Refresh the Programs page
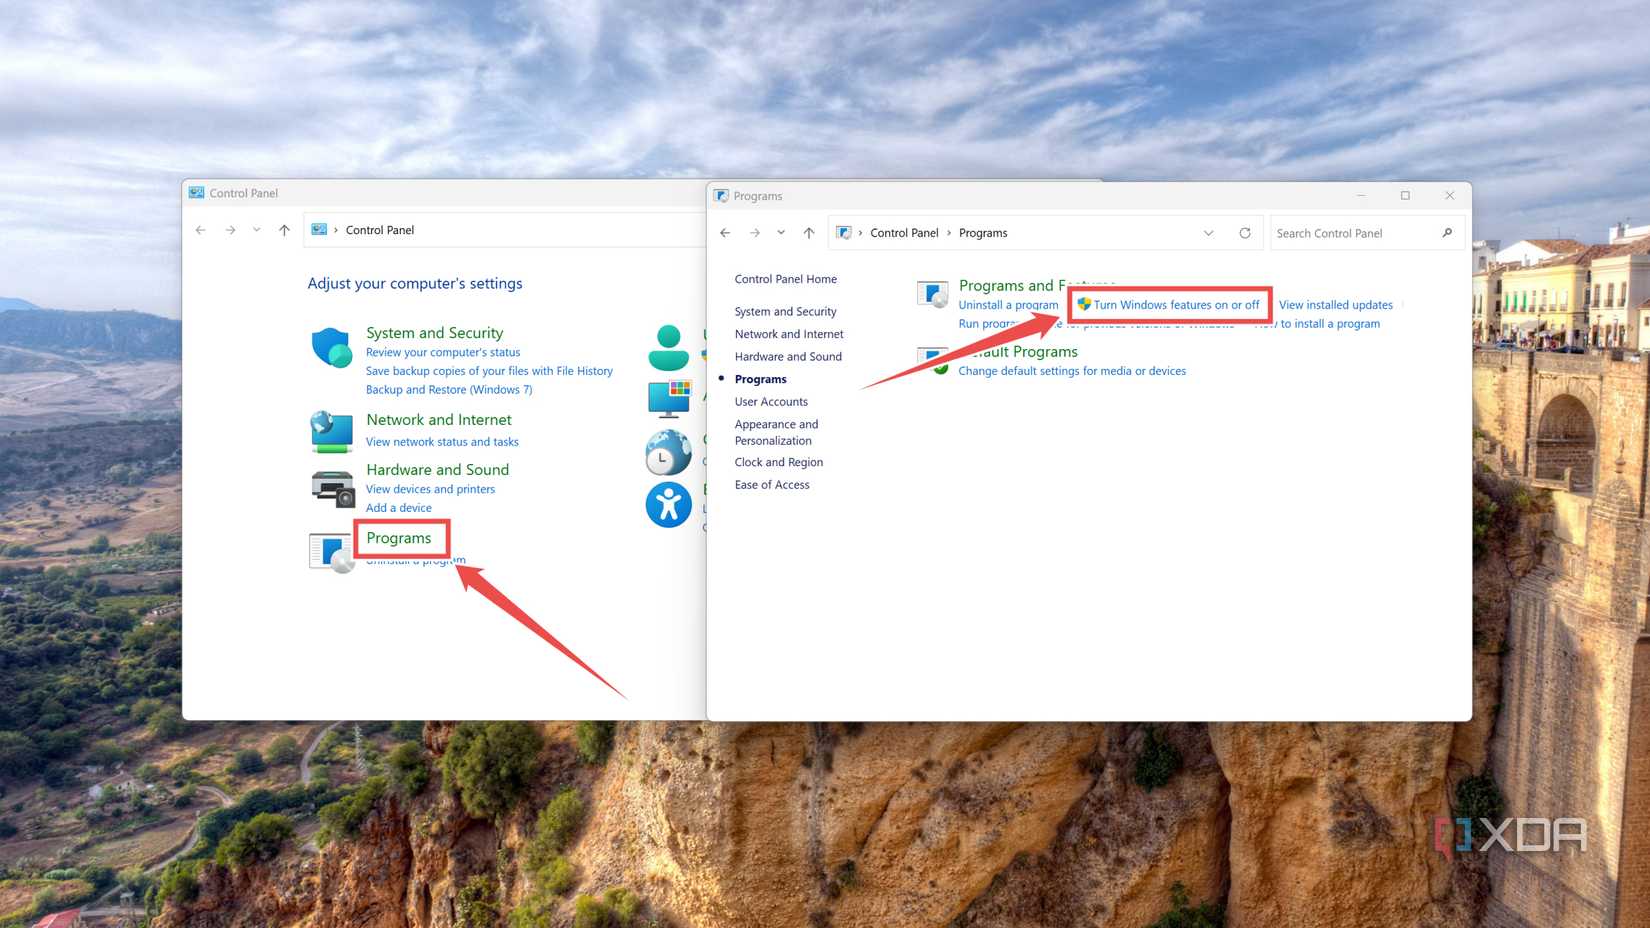 [x=1245, y=232]
